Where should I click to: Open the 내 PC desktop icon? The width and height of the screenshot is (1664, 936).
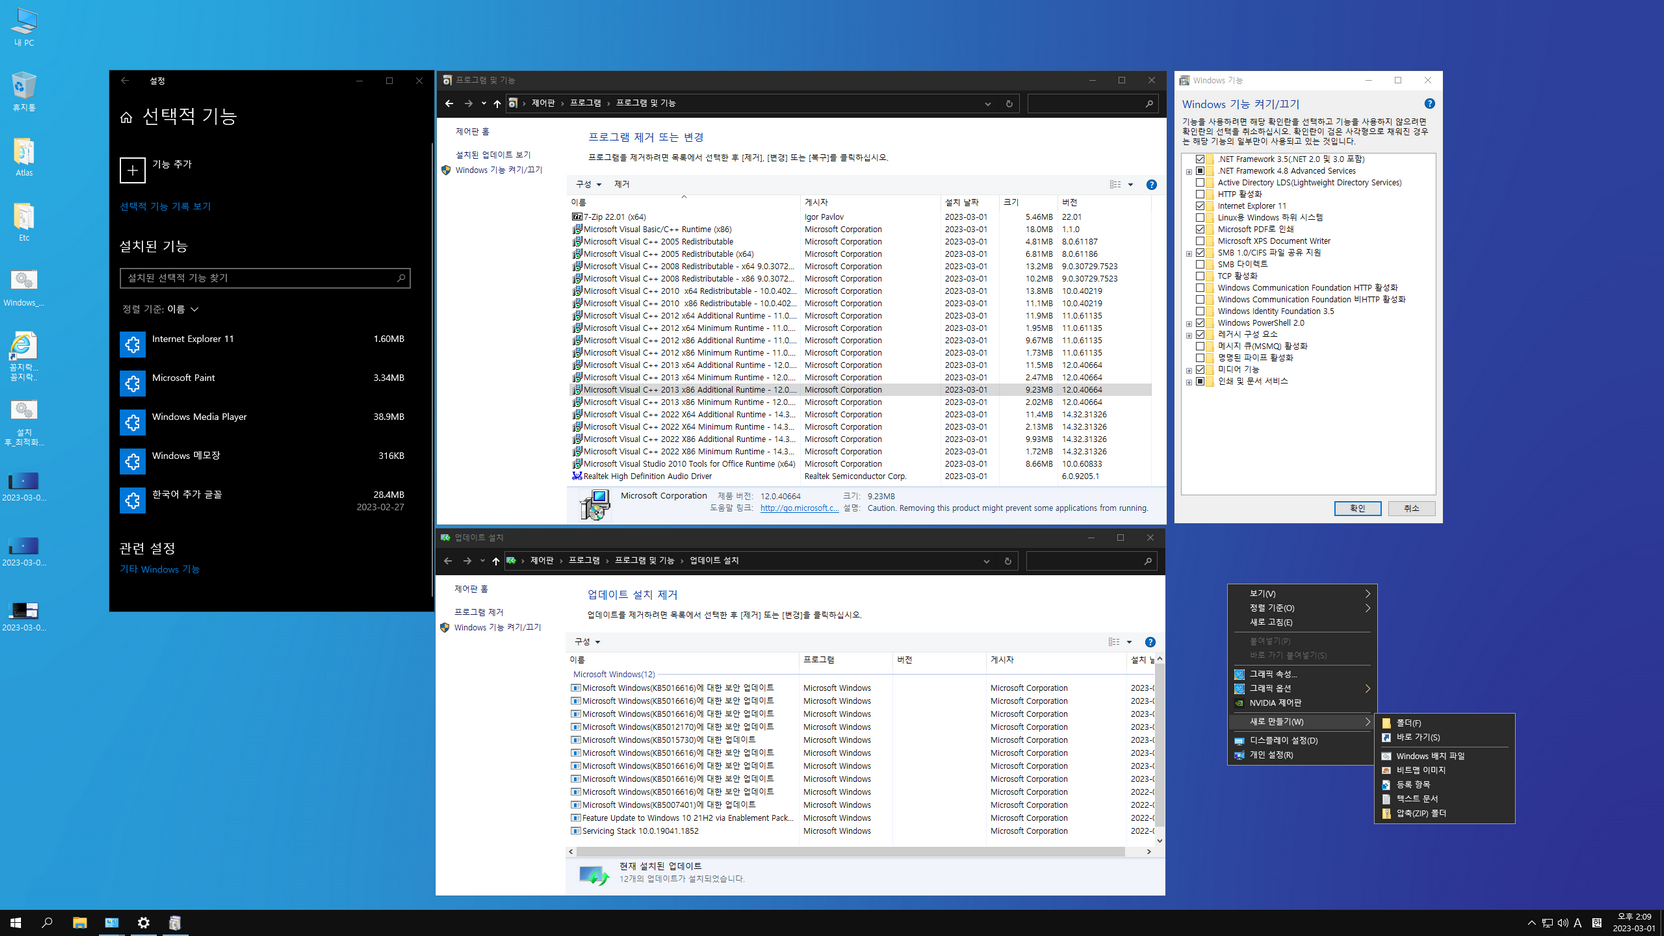24,27
